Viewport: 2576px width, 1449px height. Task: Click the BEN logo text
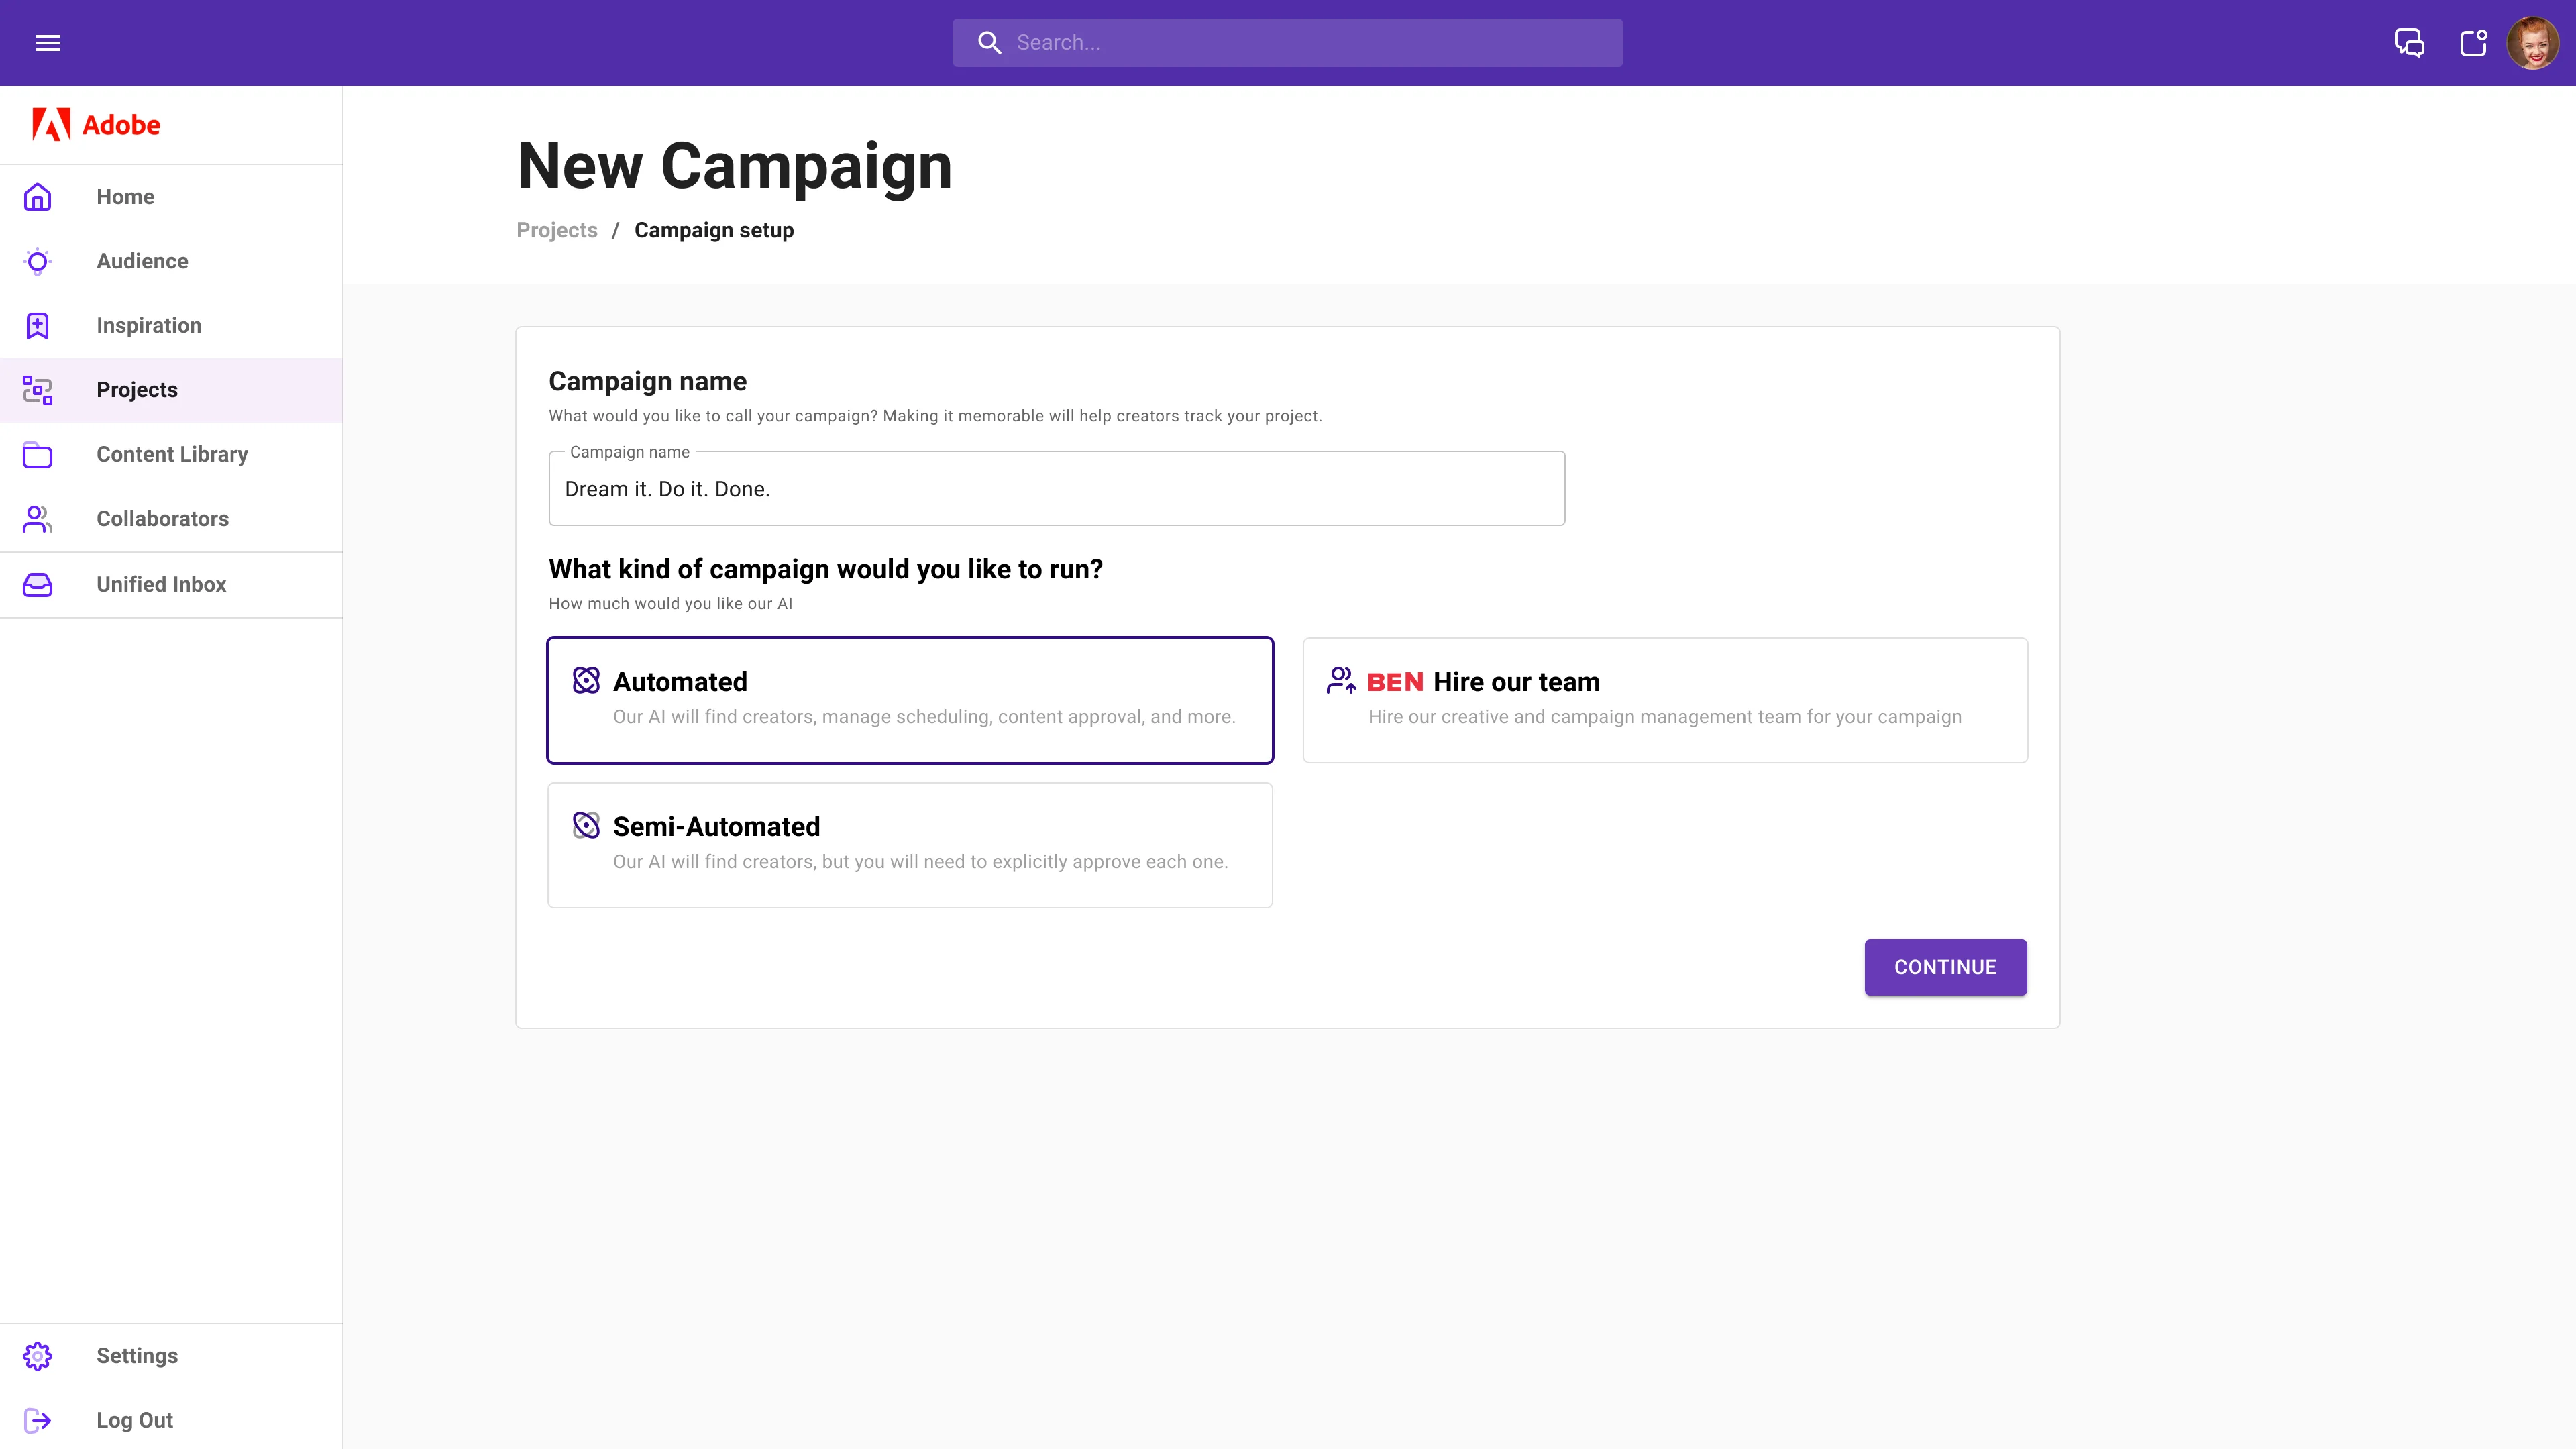[x=1395, y=682]
